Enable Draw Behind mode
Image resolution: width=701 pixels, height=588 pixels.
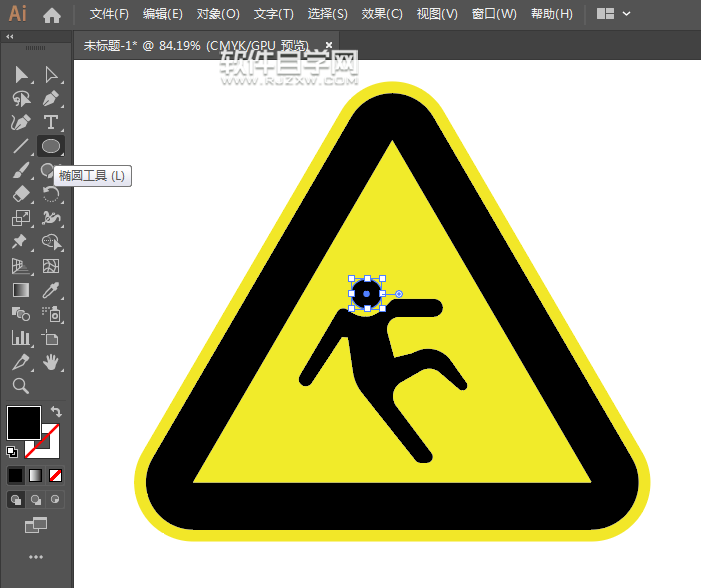[x=36, y=499]
